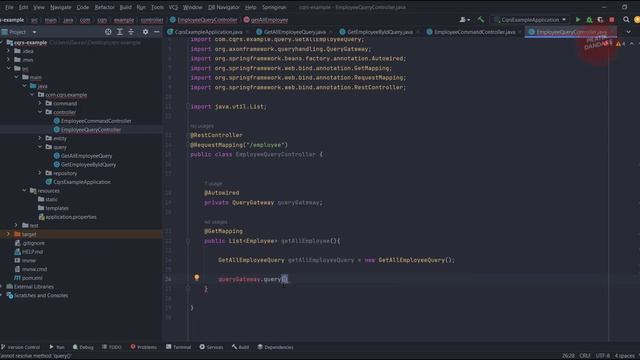This screenshot has height=360, width=640.
Task: Select GetEmployeeByIdQuery in project tree
Action: 88,164
